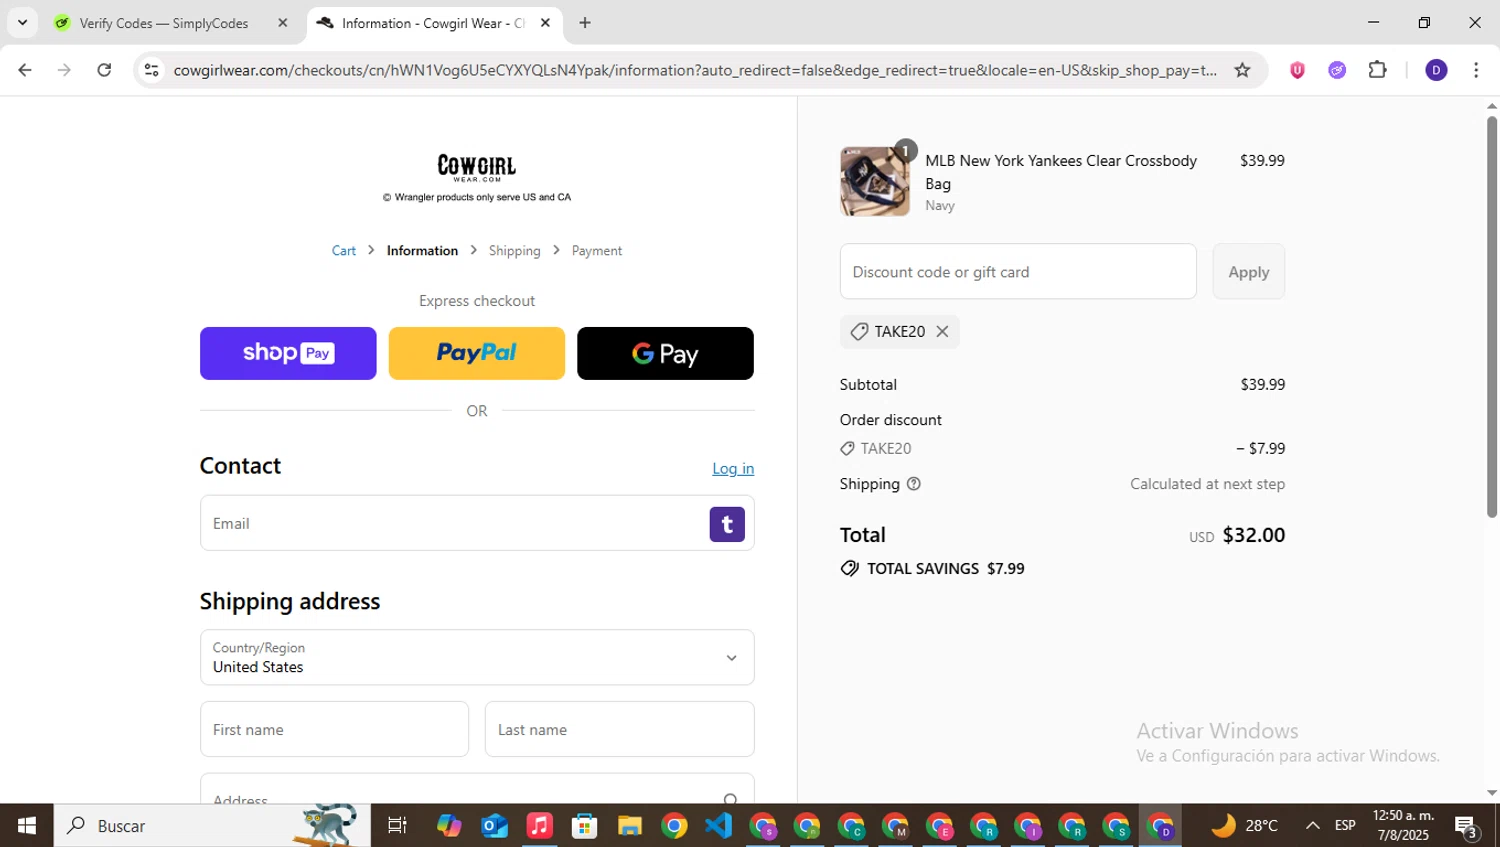Open Chrome profile E taskbar icon
The width and height of the screenshot is (1500, 847).
pos(940,826)
